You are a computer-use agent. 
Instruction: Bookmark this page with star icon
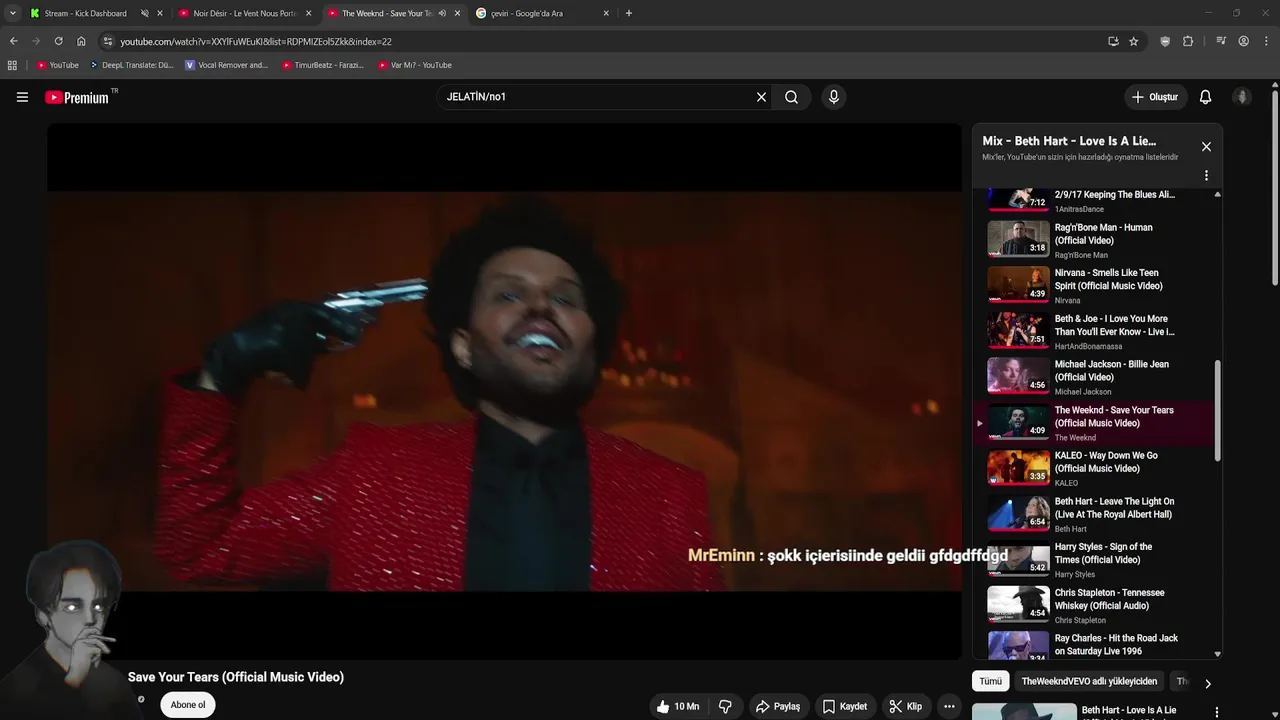tap(1133, 41)
